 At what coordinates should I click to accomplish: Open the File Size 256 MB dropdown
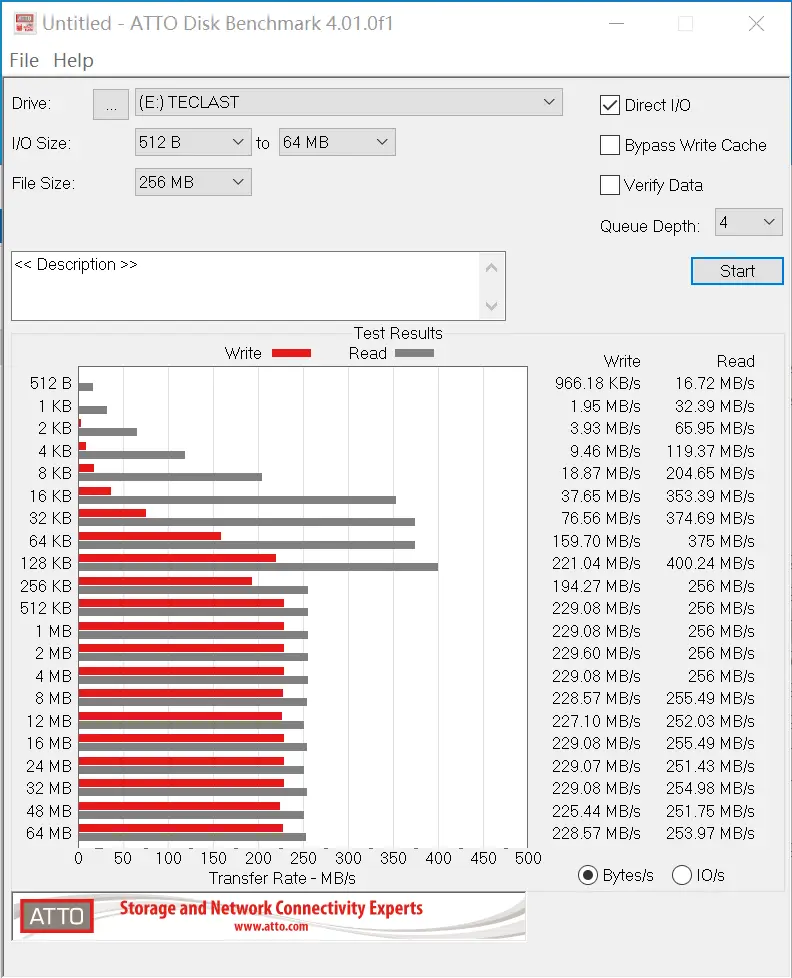tap(193, 182)
